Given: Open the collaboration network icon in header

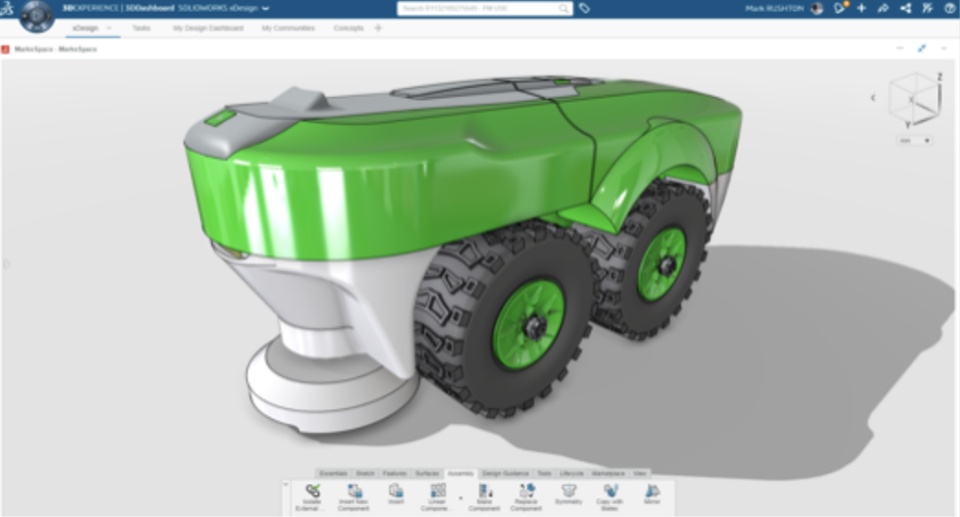Looking at the screenshot, I should (x=906, y=9).
